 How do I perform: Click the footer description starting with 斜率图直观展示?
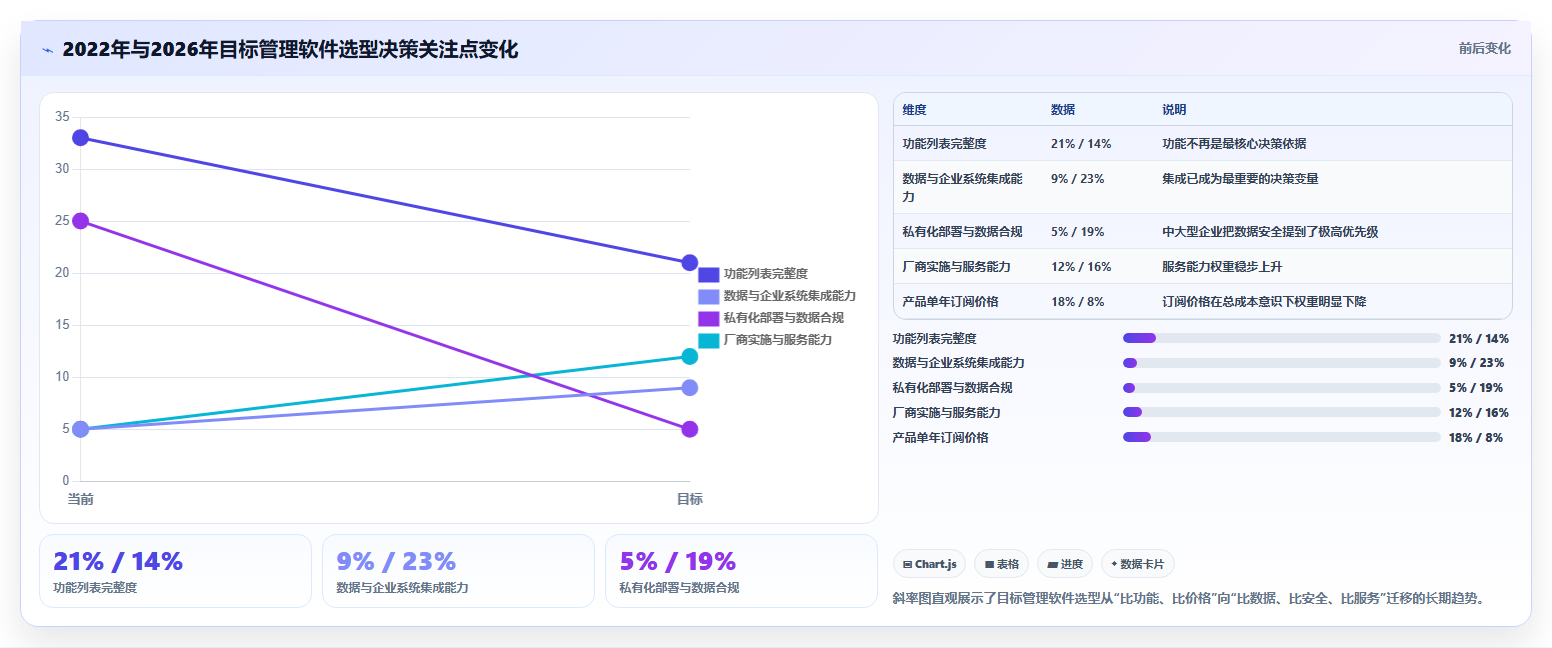click(1189, 599)
